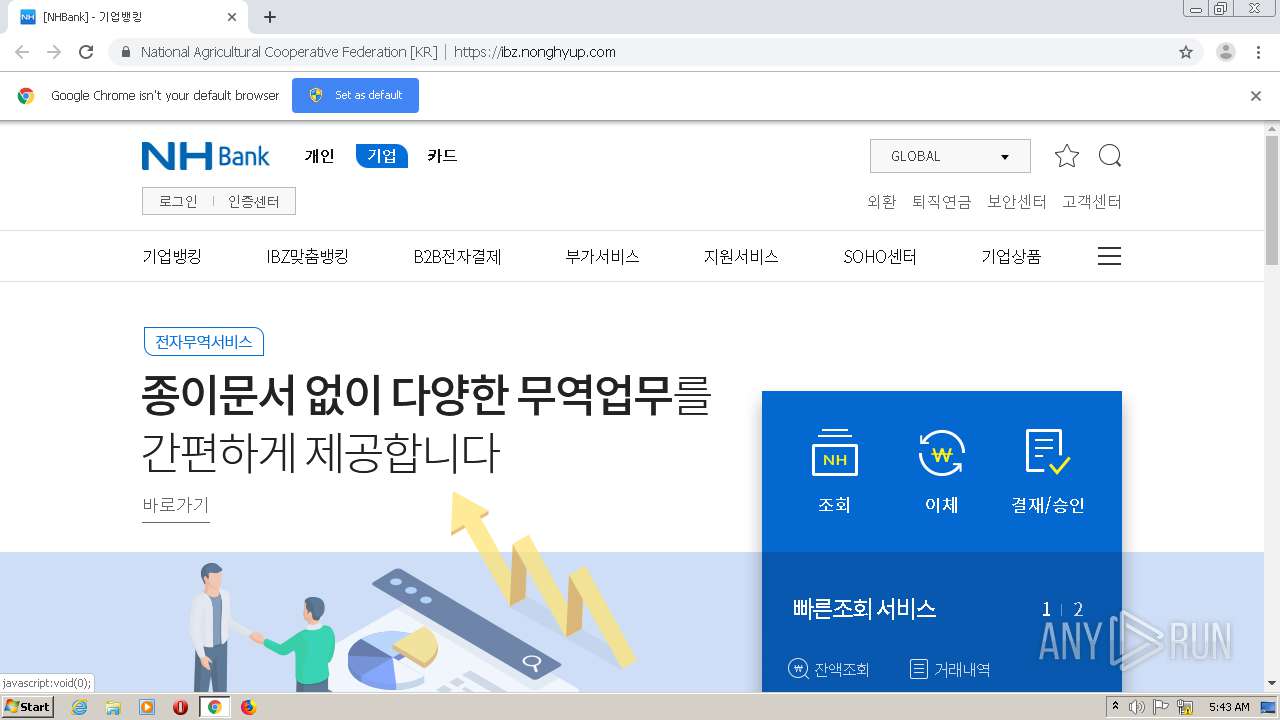Dismiss the default browser infobar
This screenshot has width=1280, height=720.
(1256, 96)
